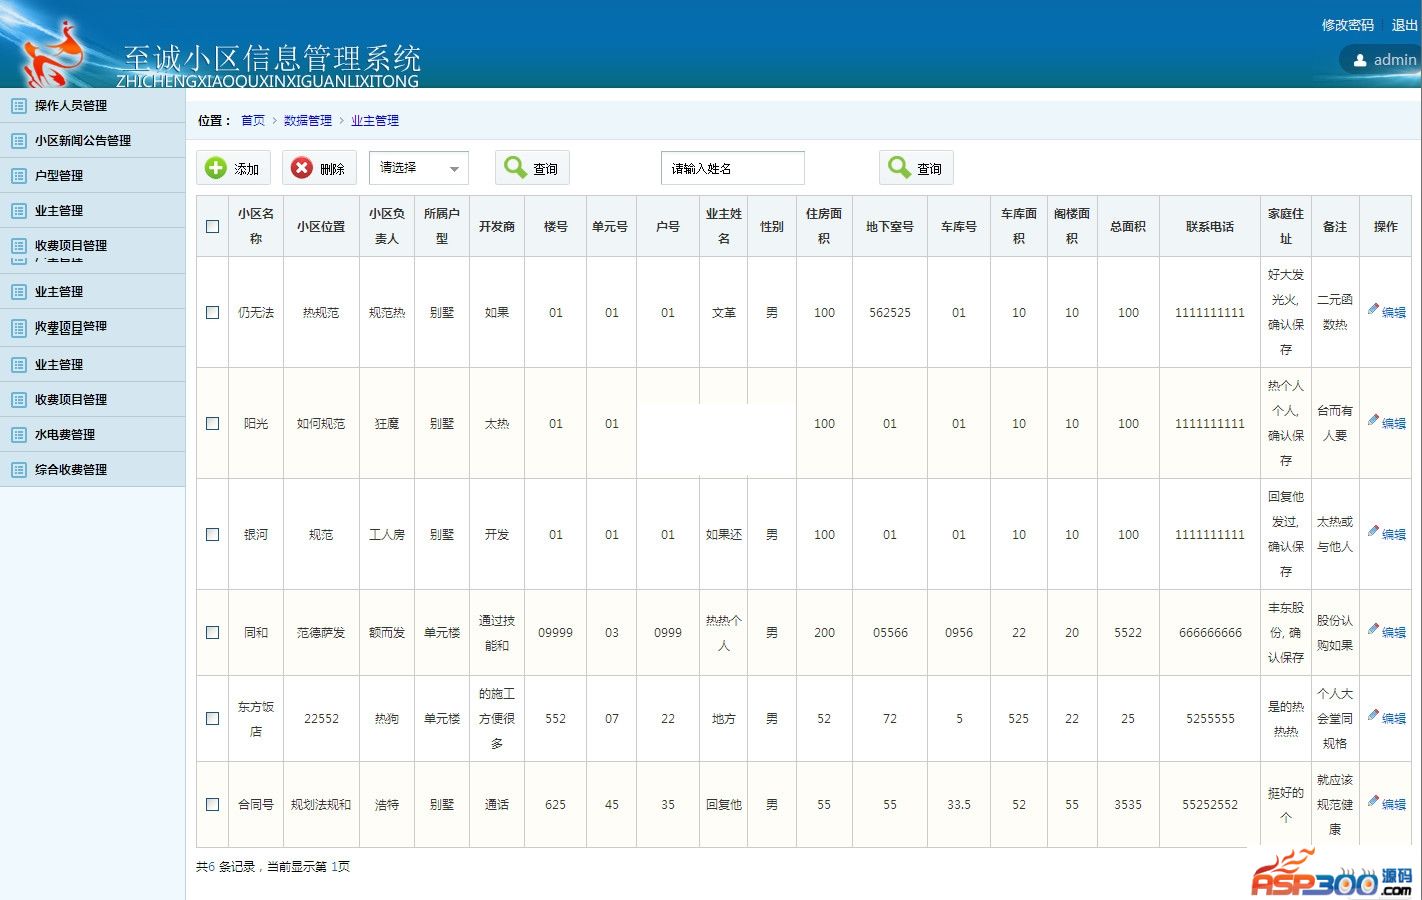
Task: Click the 范德萨发 location cell
Action: pos(321,632)
